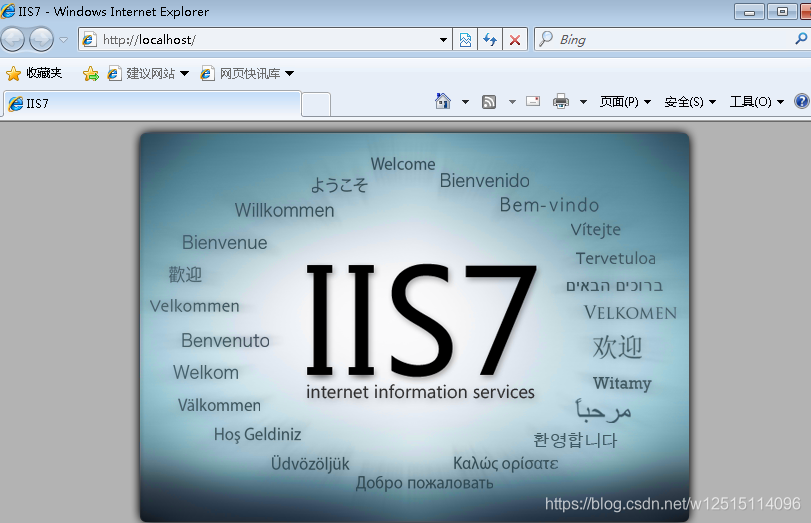Viewport: 811px width, 523px height.
Task: Open a new blank tab
Action: click(x=316, y=104)
